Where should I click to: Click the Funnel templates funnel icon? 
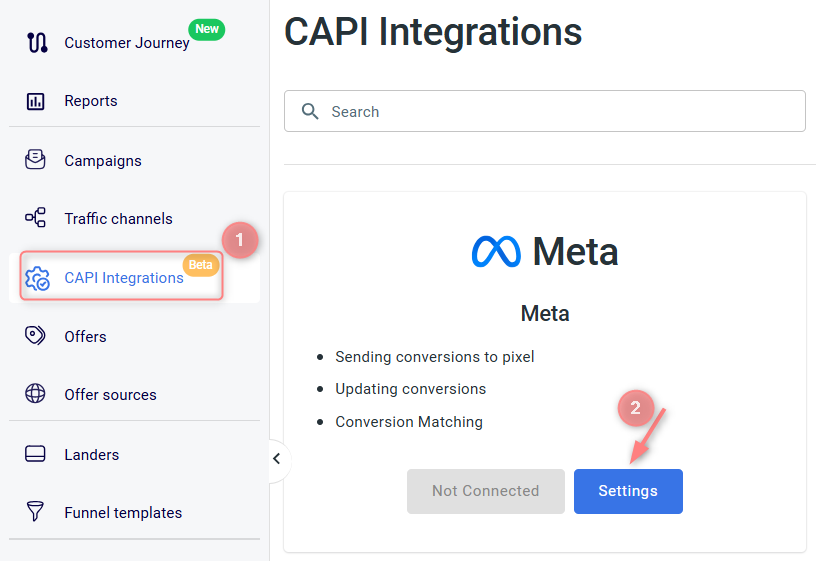click(35, 512)
